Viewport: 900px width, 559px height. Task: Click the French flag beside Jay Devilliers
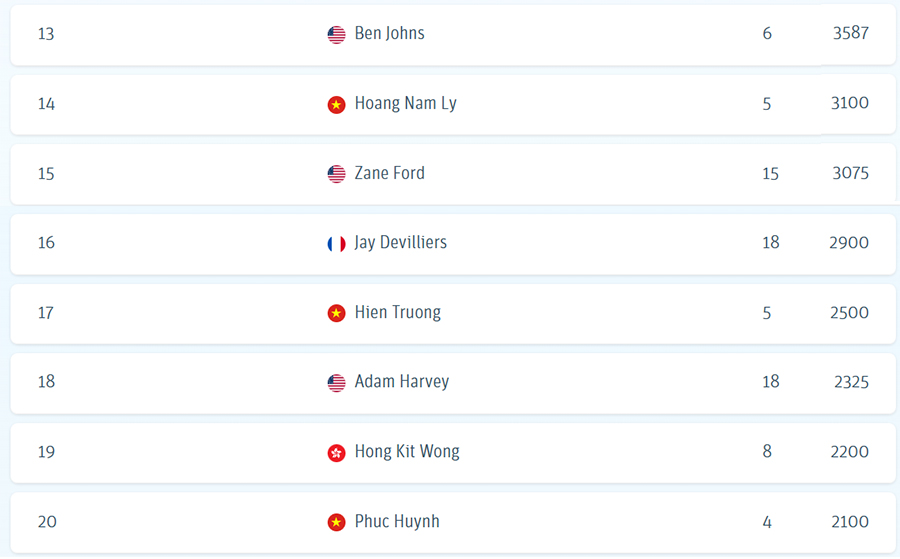click(x=336, y=244)
